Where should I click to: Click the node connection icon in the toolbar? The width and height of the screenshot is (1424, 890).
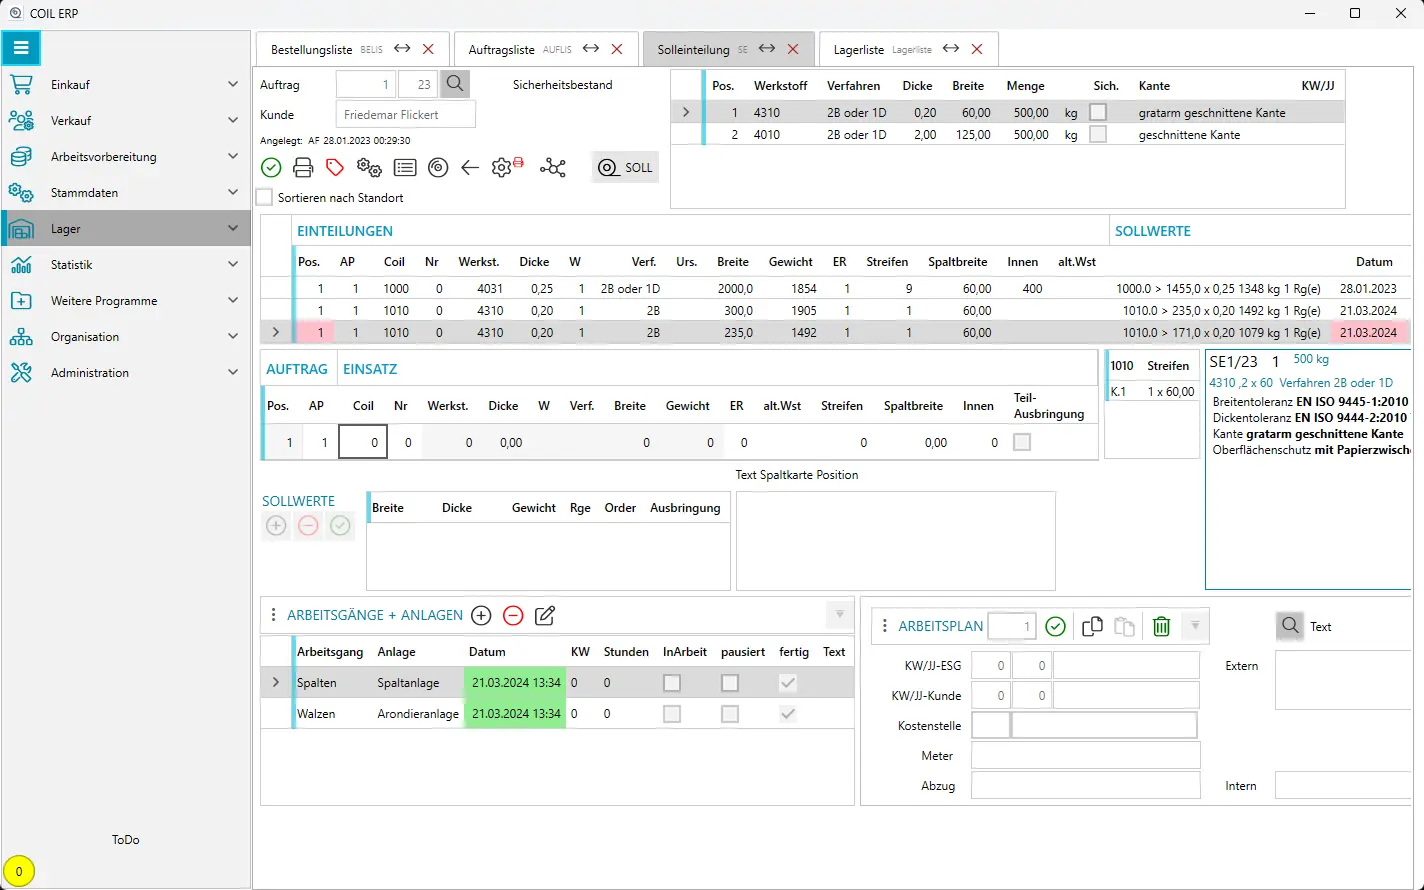553,167
